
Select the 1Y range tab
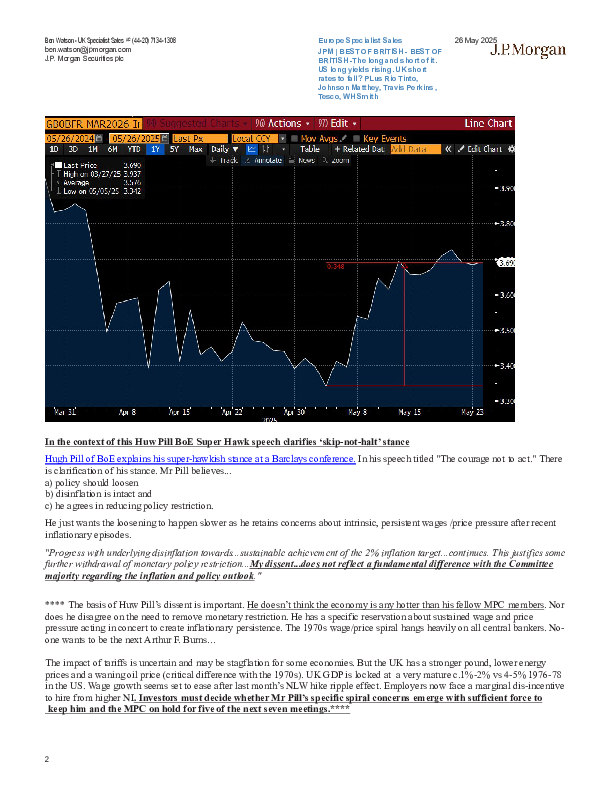click(156, 149)
